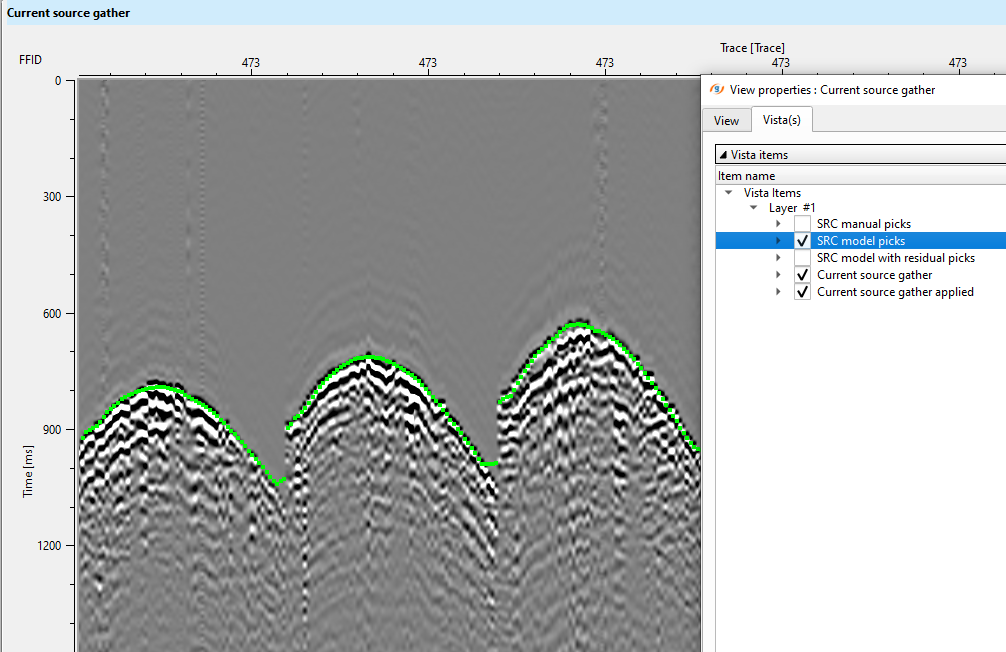
Task: Expand the SRC model picks node
Action: tap(778, 241)
